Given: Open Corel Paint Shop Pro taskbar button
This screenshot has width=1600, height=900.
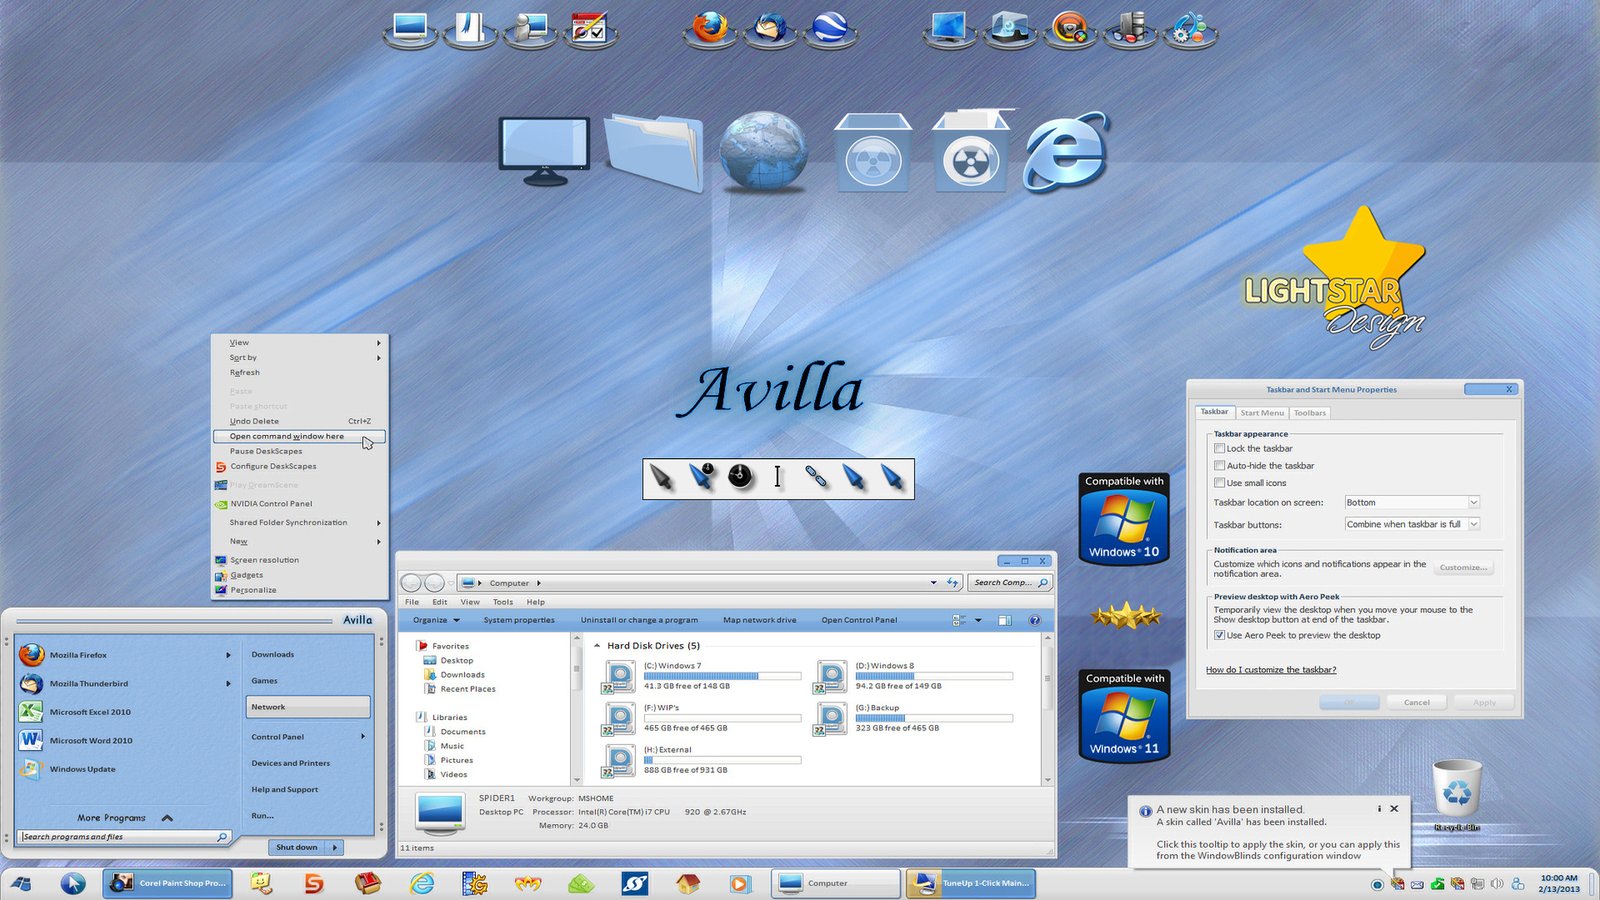Looking at the screenshot, I should 168,883.
